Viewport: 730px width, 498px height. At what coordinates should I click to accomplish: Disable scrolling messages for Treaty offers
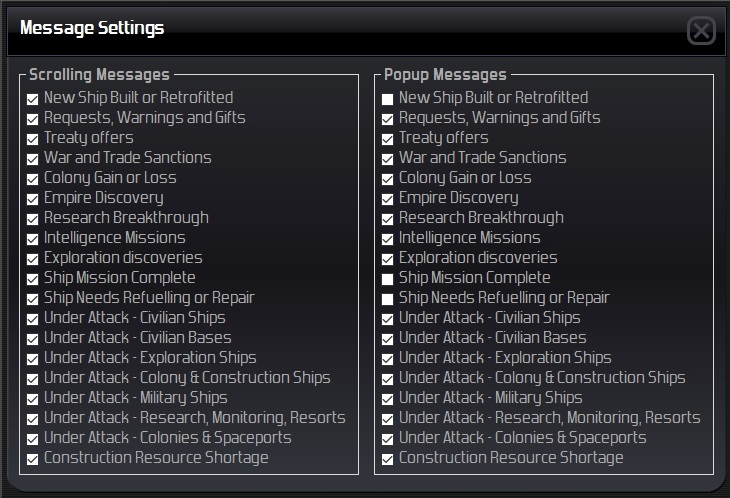33,139
